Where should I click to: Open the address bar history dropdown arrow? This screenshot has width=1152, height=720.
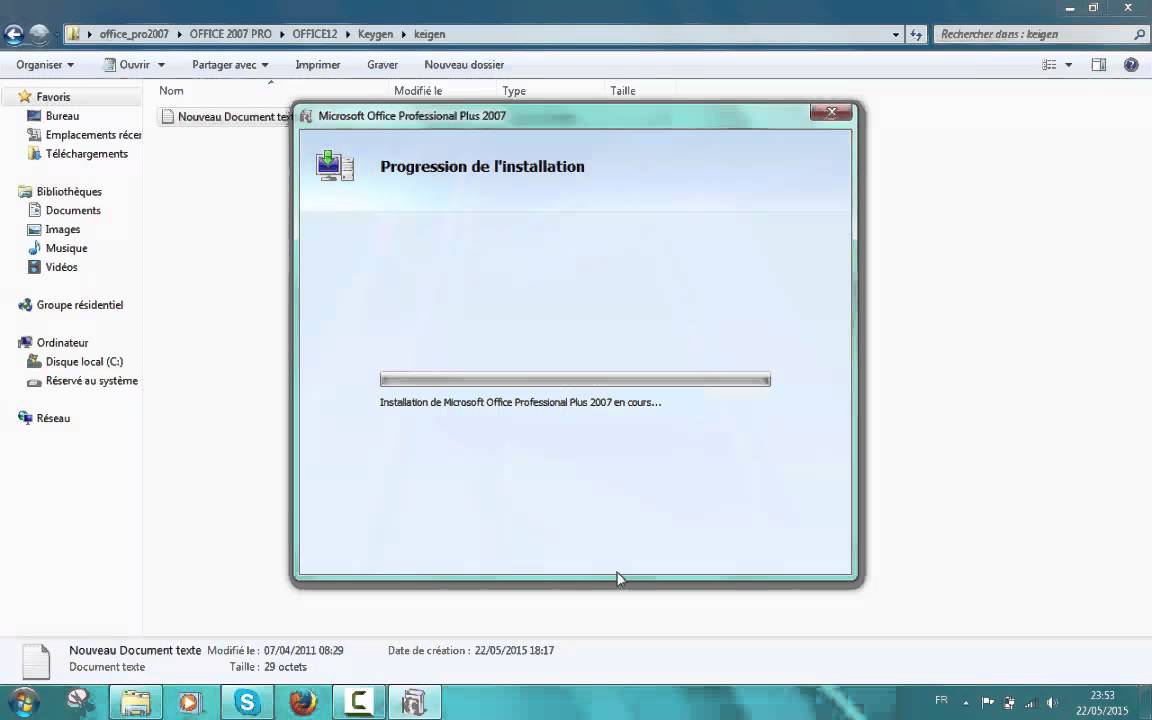coord(896,35)
